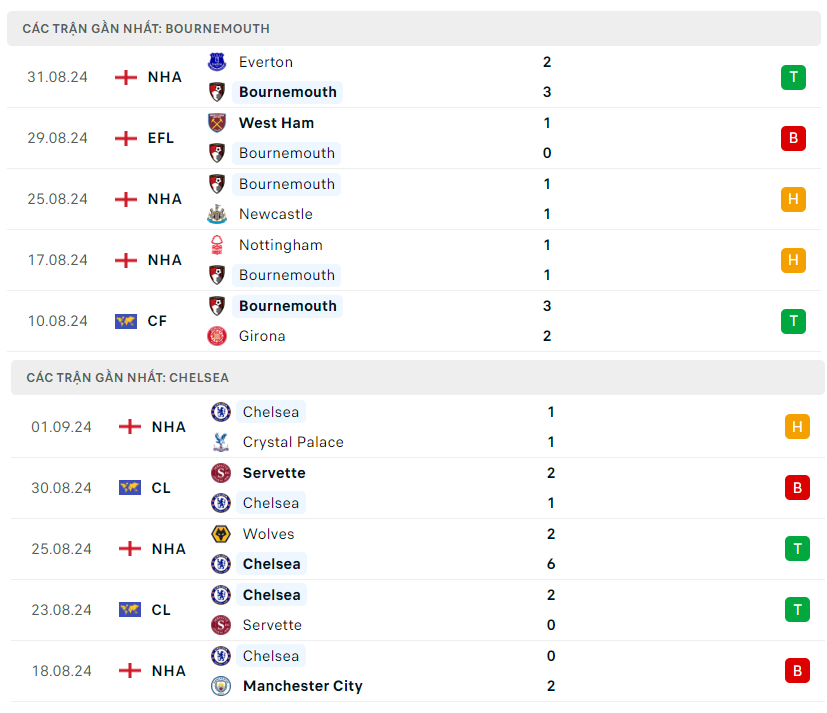Screen dimensions: 827x713
Task: Click the Nottingham Forest crest icon
Action: click(217, 245)
